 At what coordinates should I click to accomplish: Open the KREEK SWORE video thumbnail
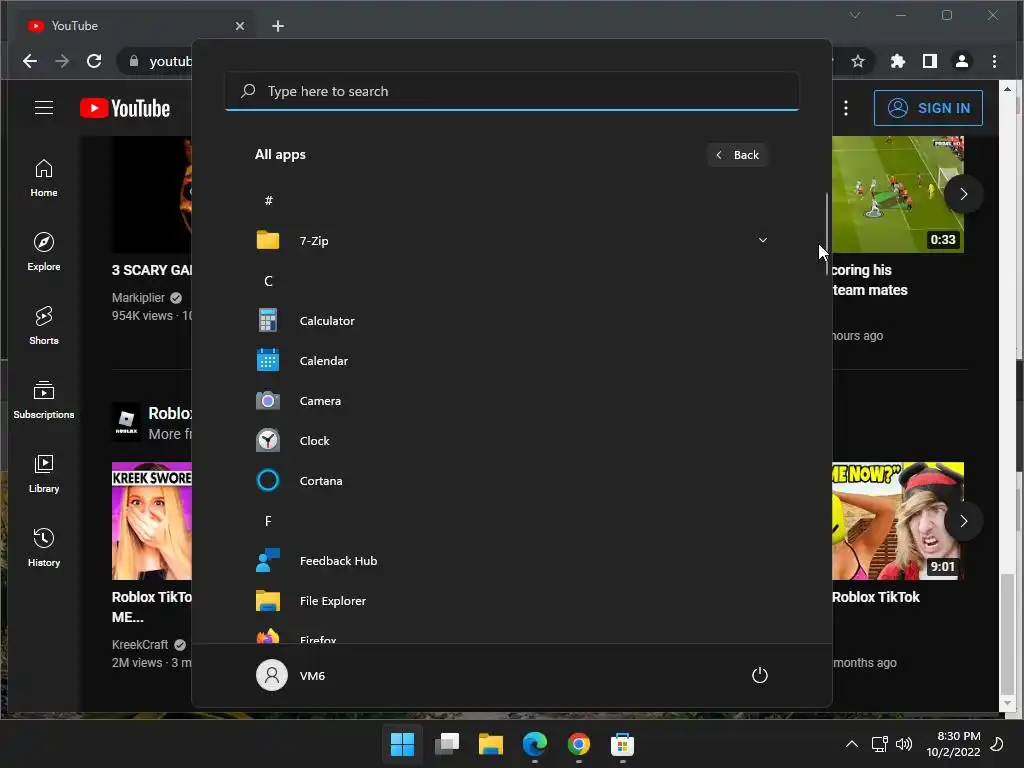152,521
